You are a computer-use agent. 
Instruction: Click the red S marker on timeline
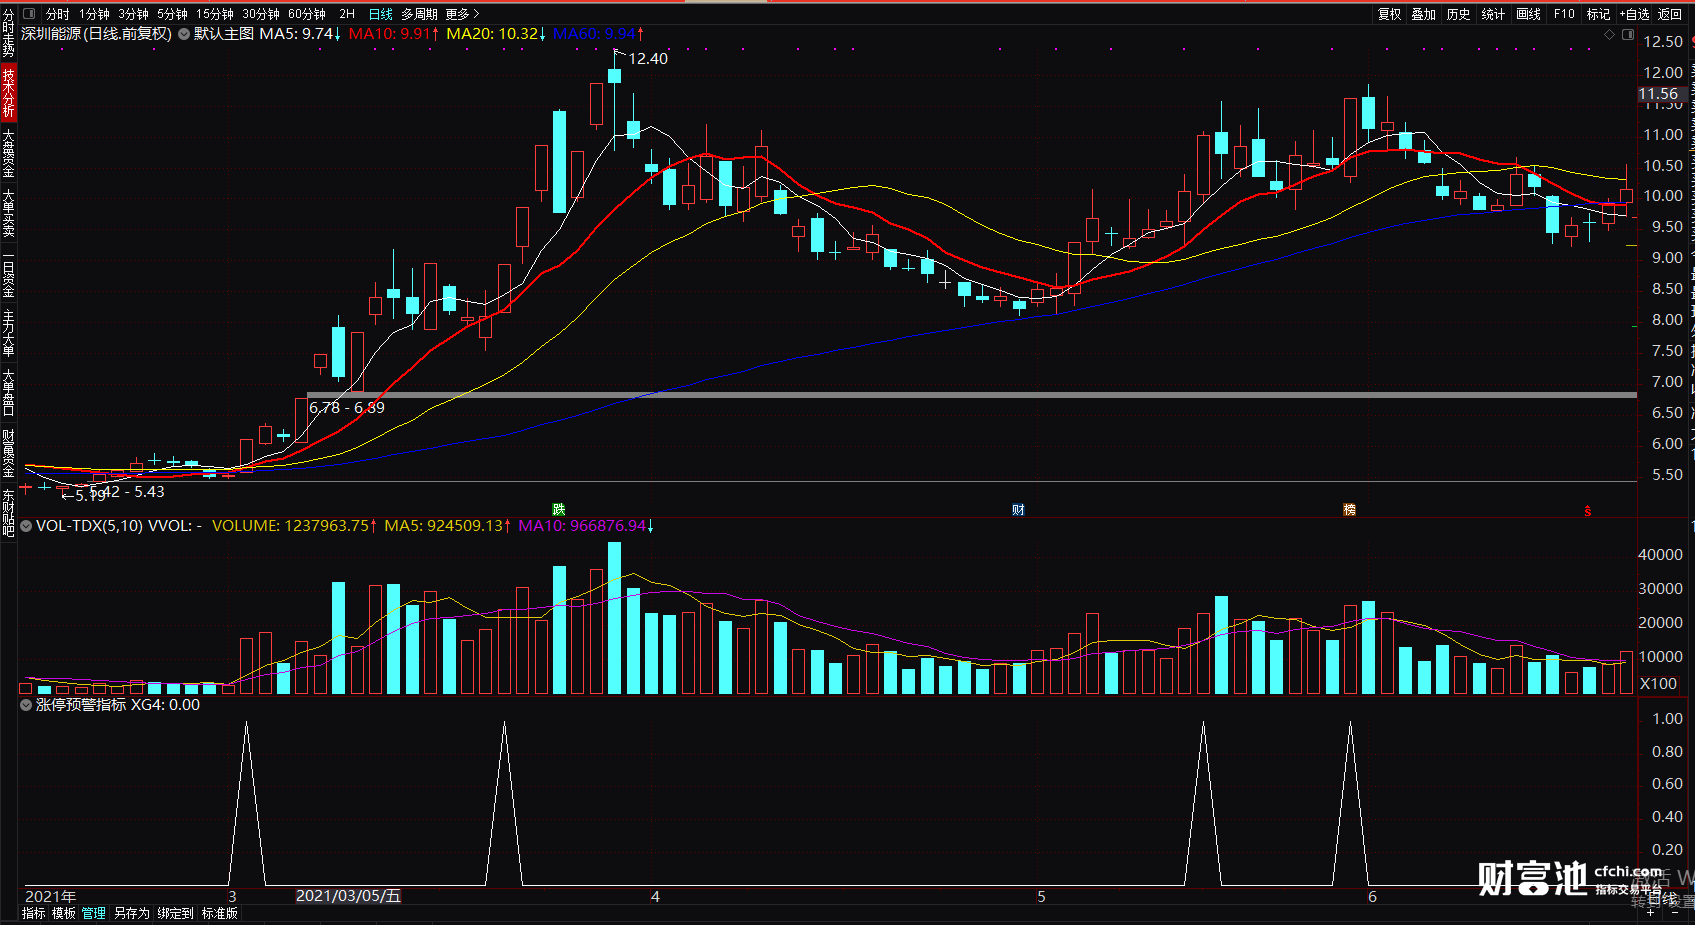point(1587,511)
